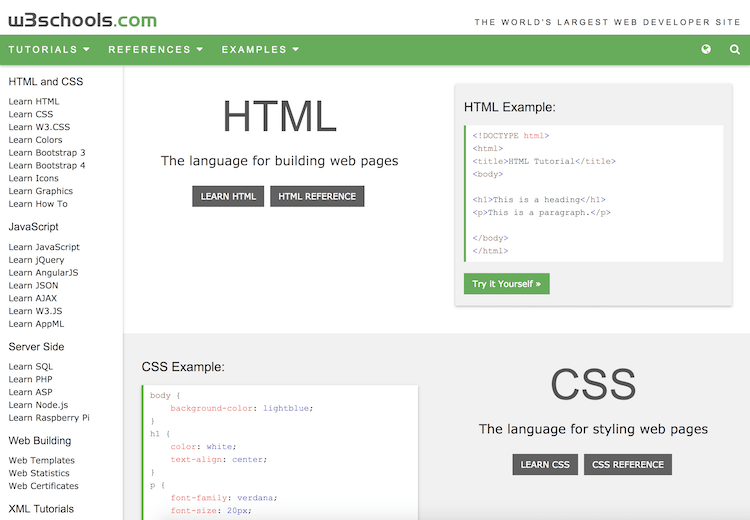Click the green Try it Yourself button
This screenshot has width=750, height=520.
tap(506, 284)
